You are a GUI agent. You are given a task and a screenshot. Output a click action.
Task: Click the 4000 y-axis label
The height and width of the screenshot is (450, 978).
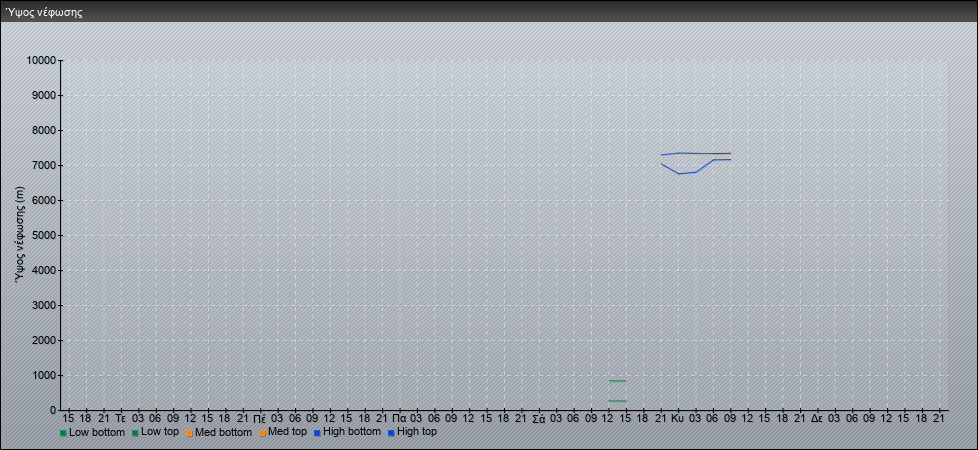[x=44, y=270]
